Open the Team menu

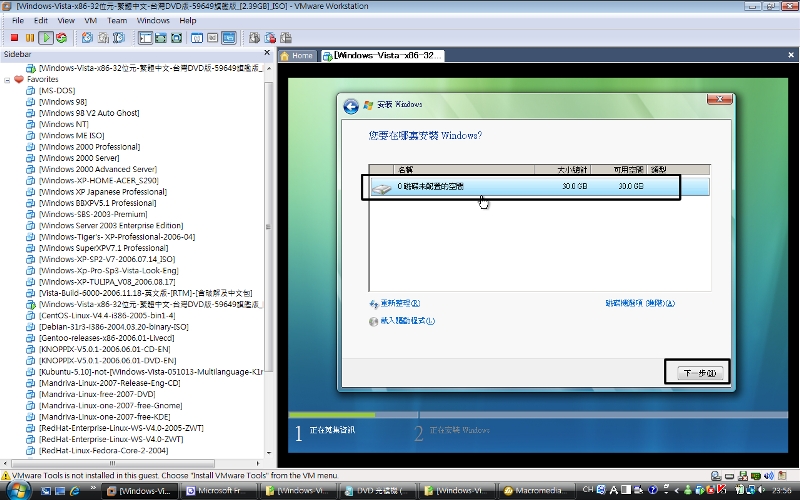[x=117, y=20]
